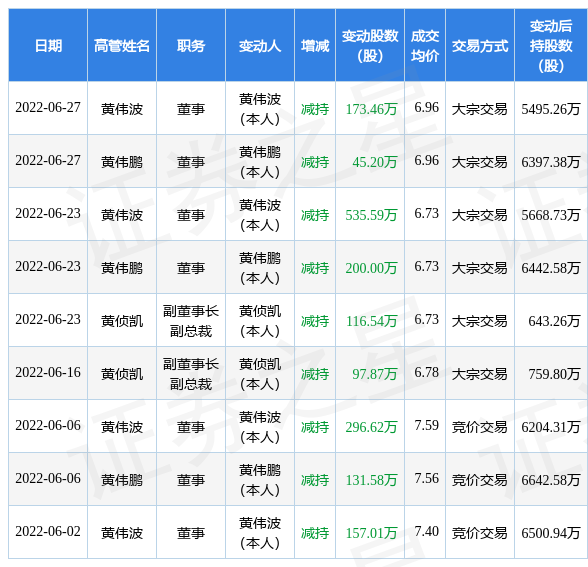Click 黄侦凯 name in 2022-06-16 row
The height and width of the screenshot is (567, 588).
[122, 374]
